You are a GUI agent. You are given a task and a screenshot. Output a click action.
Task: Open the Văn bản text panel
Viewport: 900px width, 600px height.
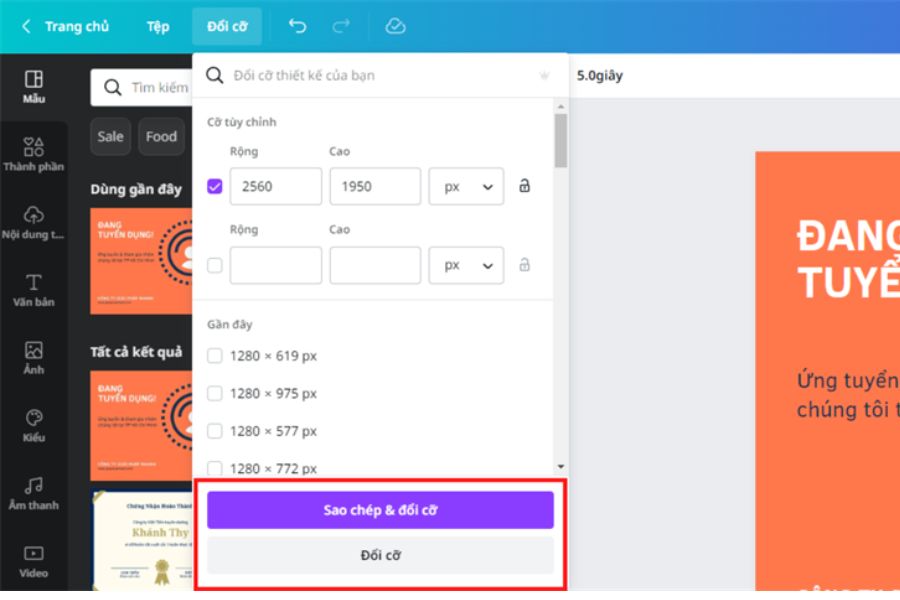pos(33,290)
